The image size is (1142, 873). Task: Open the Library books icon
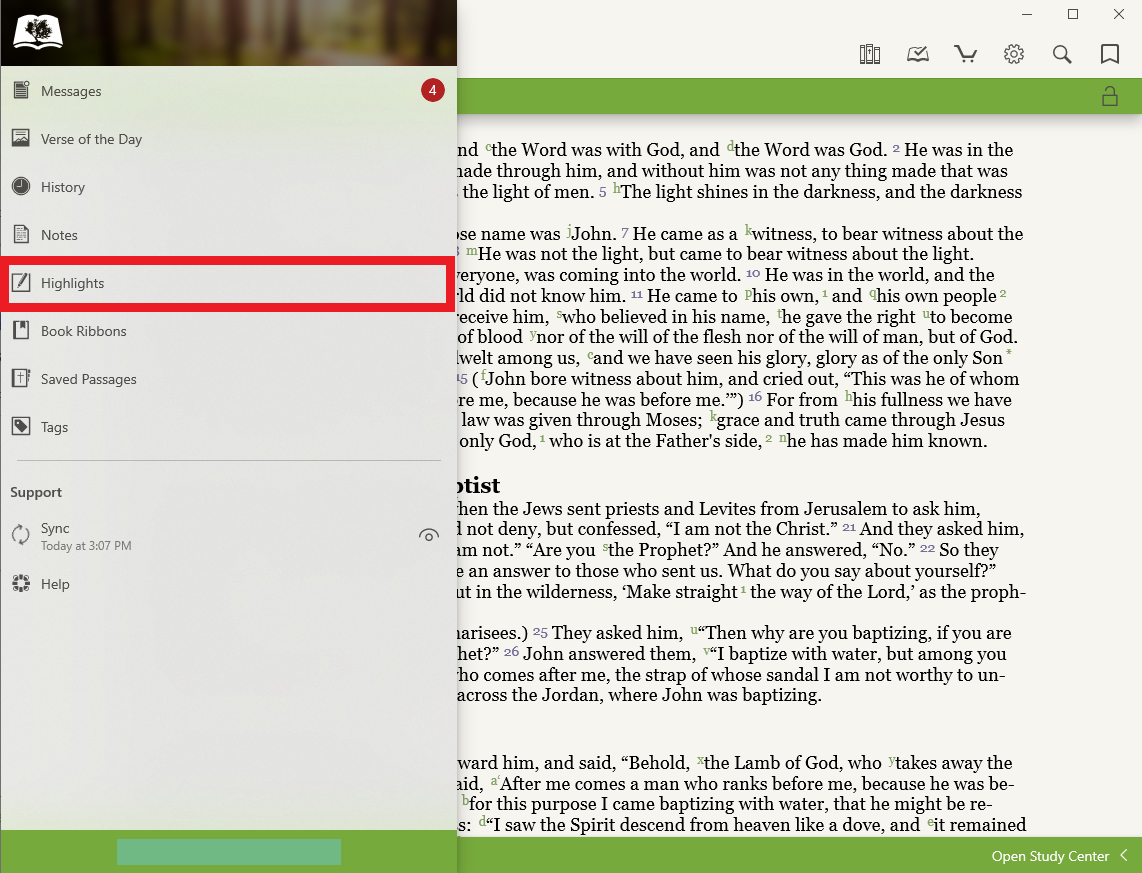(869, 54)
